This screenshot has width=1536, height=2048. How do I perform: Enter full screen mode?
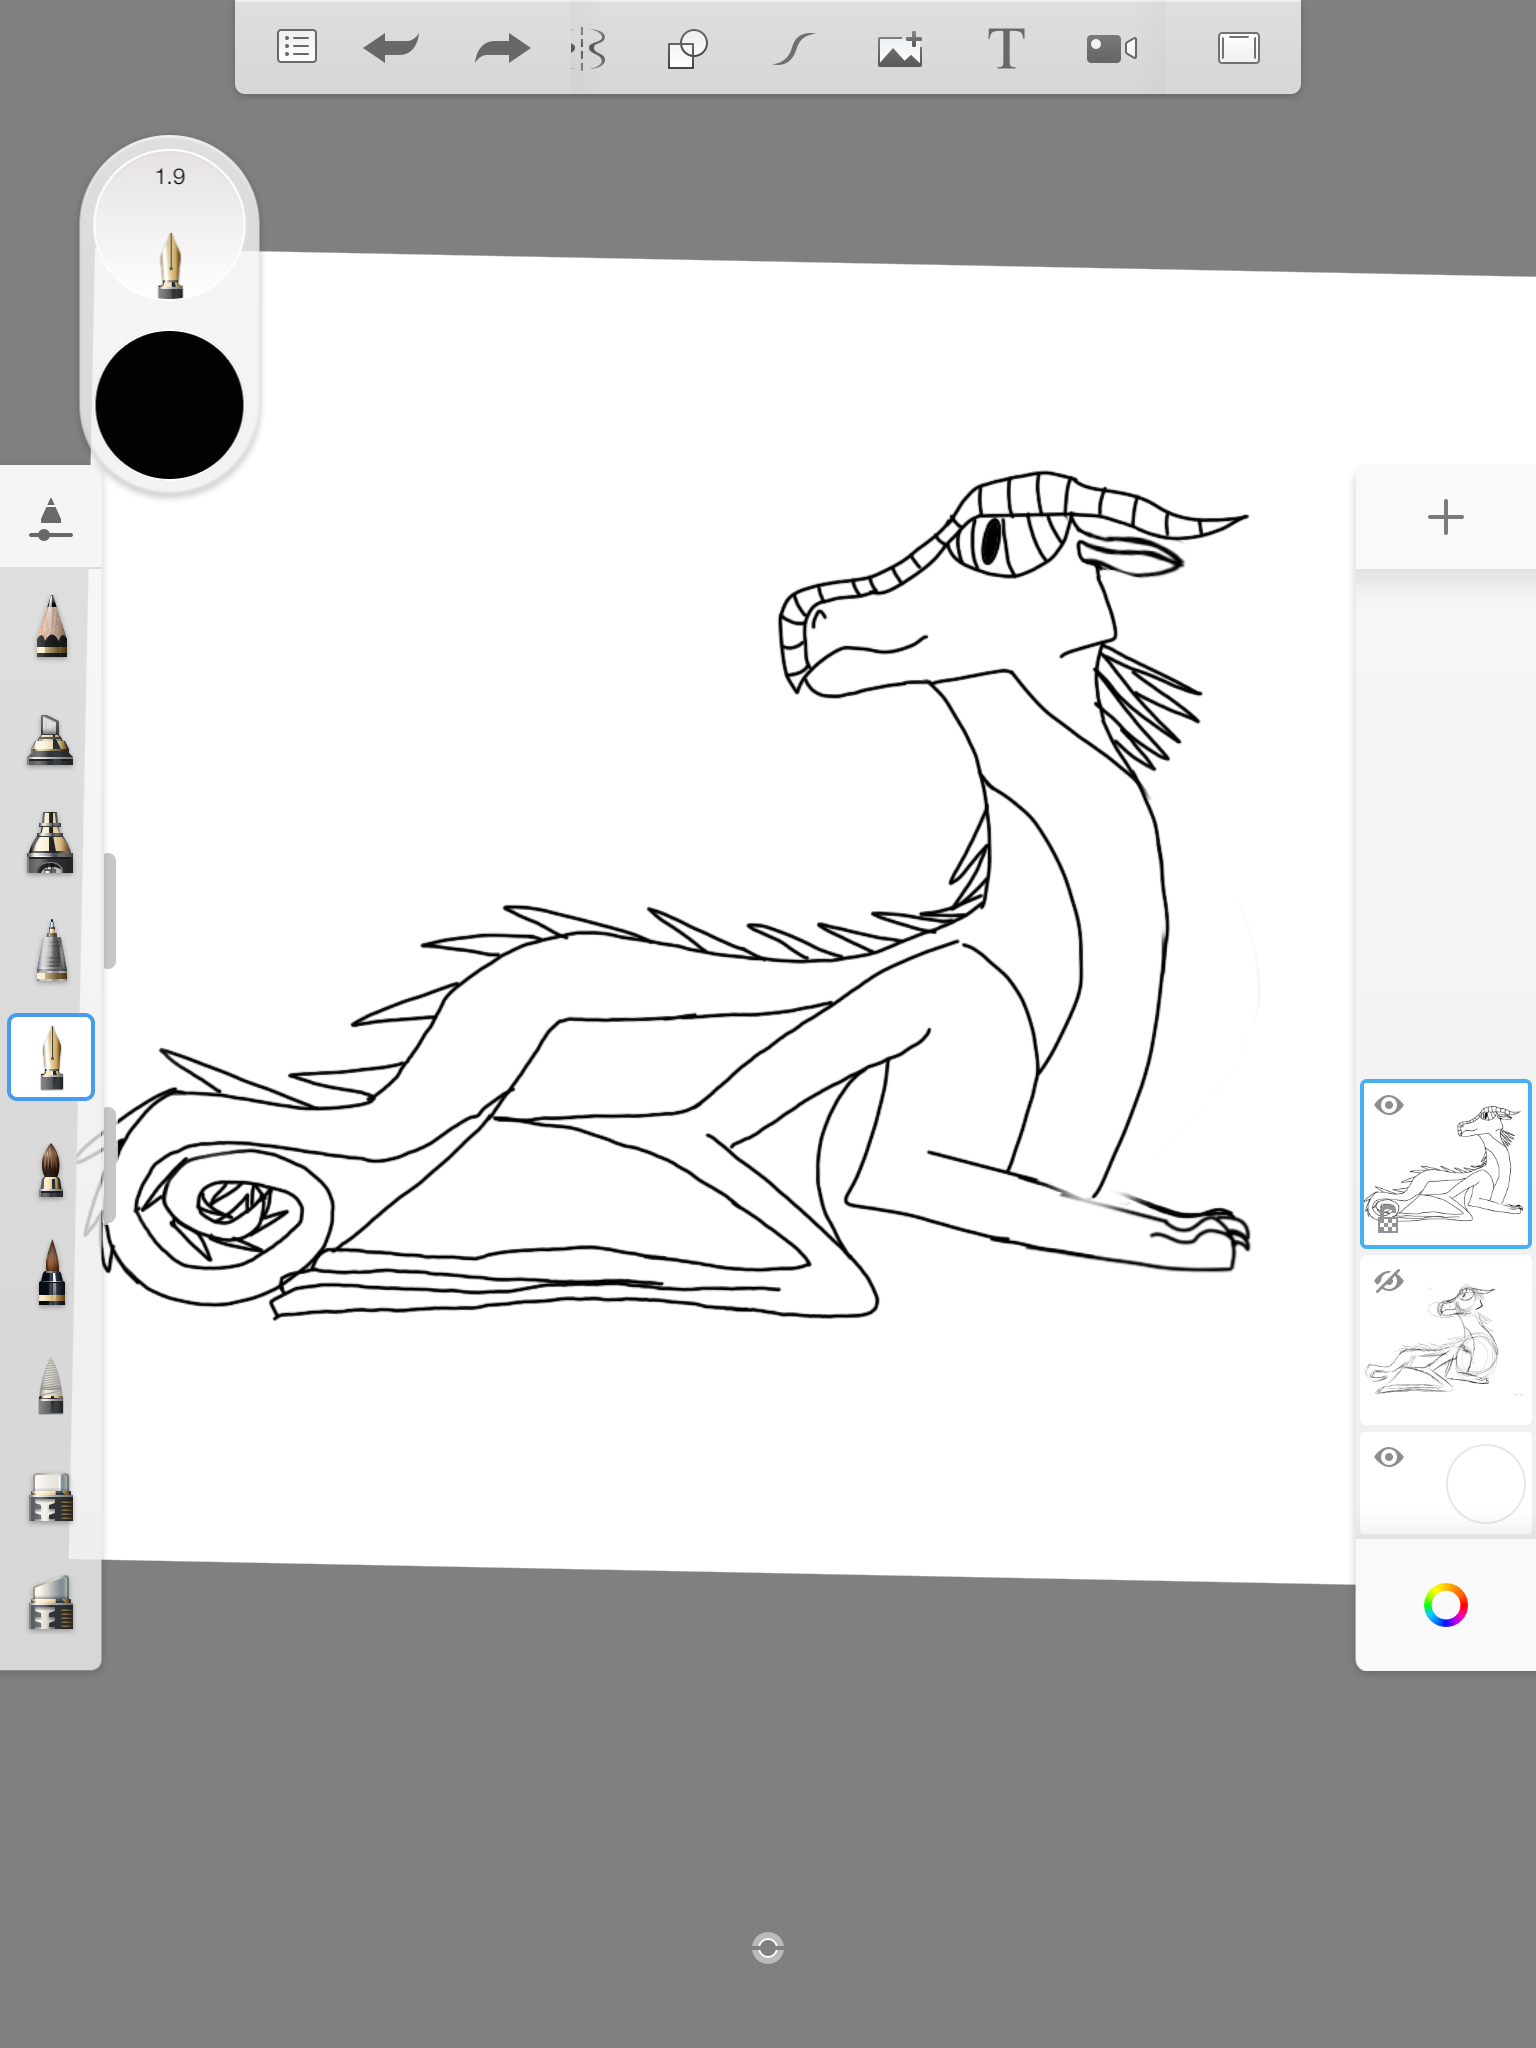point(1238,48)
